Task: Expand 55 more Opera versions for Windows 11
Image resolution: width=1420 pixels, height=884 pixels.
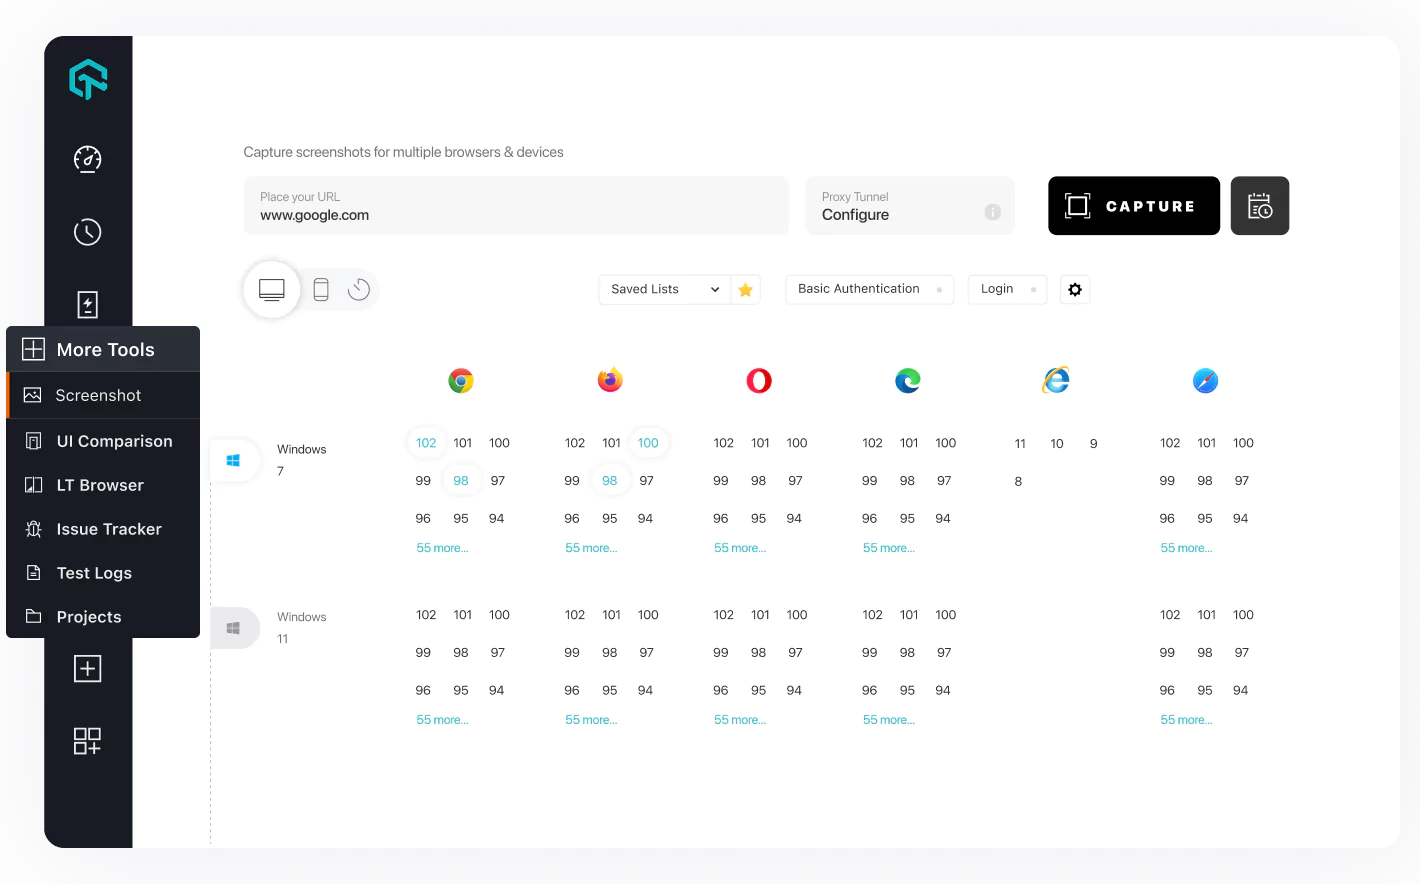Action: pyautogui.click(x=740, y=720)
